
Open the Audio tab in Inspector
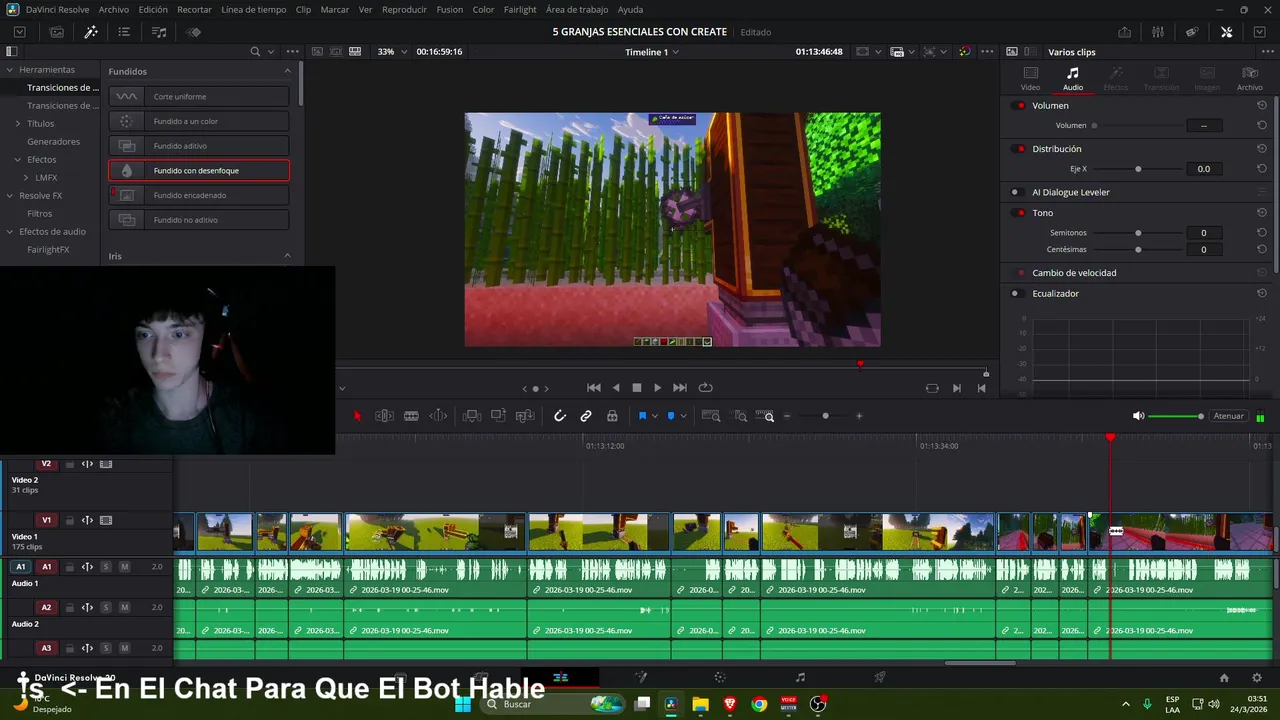coord(1073,79)
